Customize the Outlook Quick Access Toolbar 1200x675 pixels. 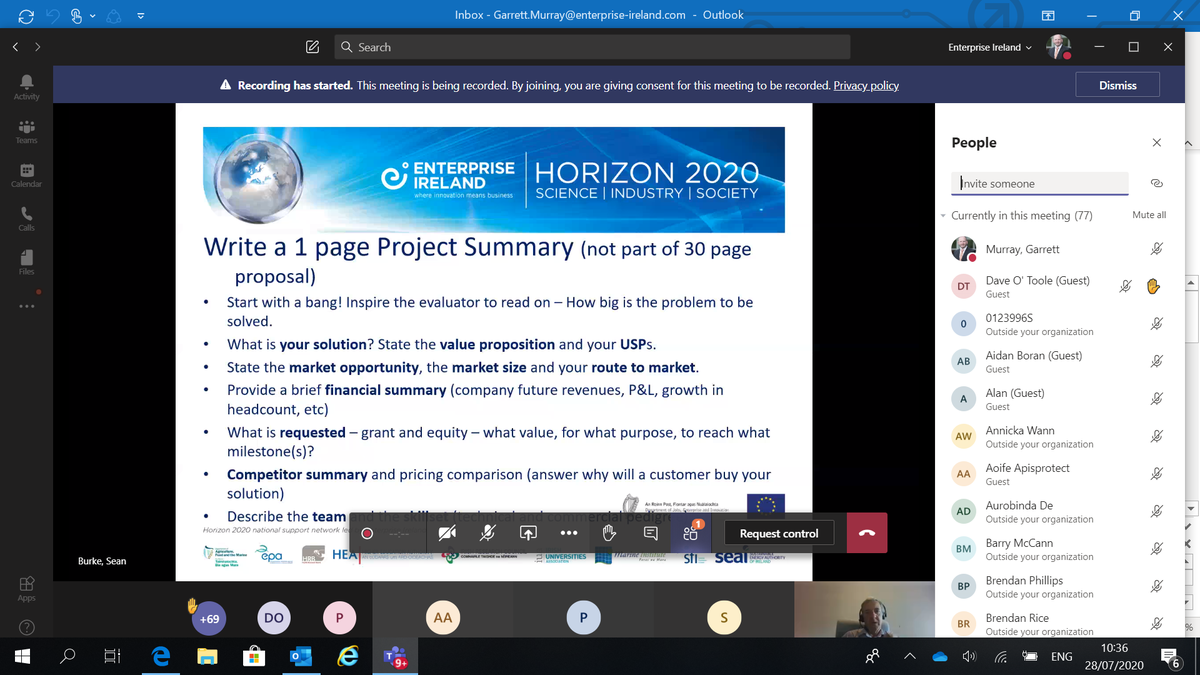(x=141, y=15)
